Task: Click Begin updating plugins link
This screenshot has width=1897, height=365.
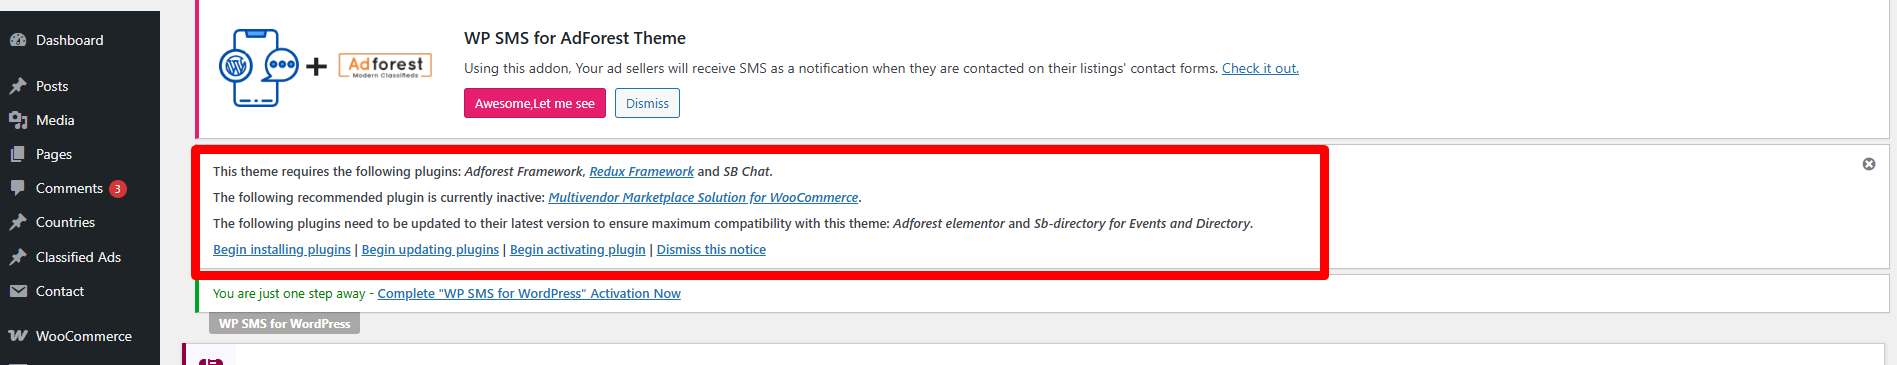Action: coord(430,249)
